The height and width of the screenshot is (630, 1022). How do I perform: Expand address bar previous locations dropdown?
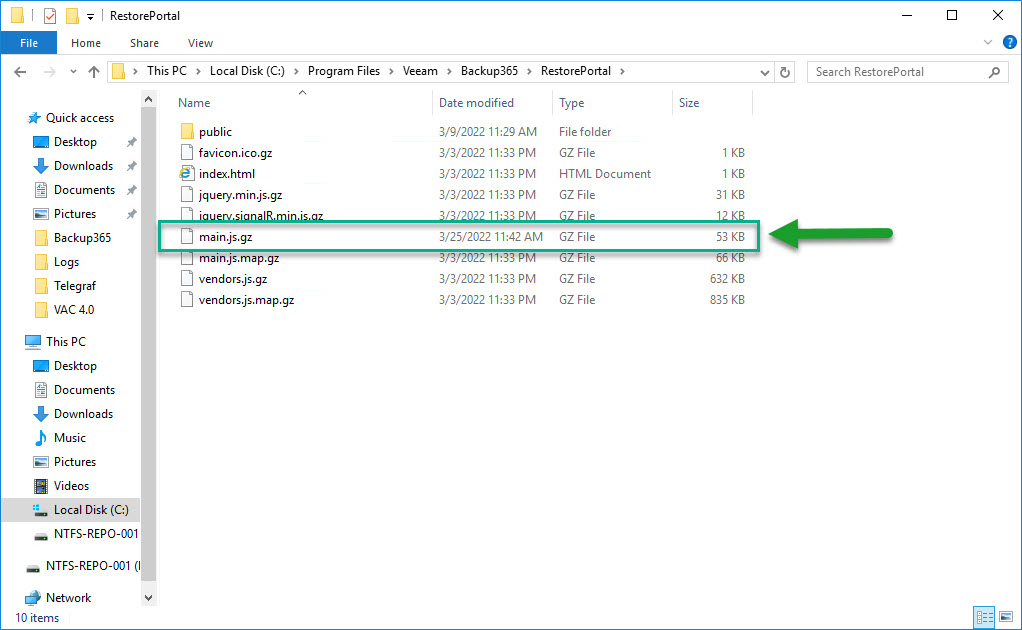tap(765, 72)
